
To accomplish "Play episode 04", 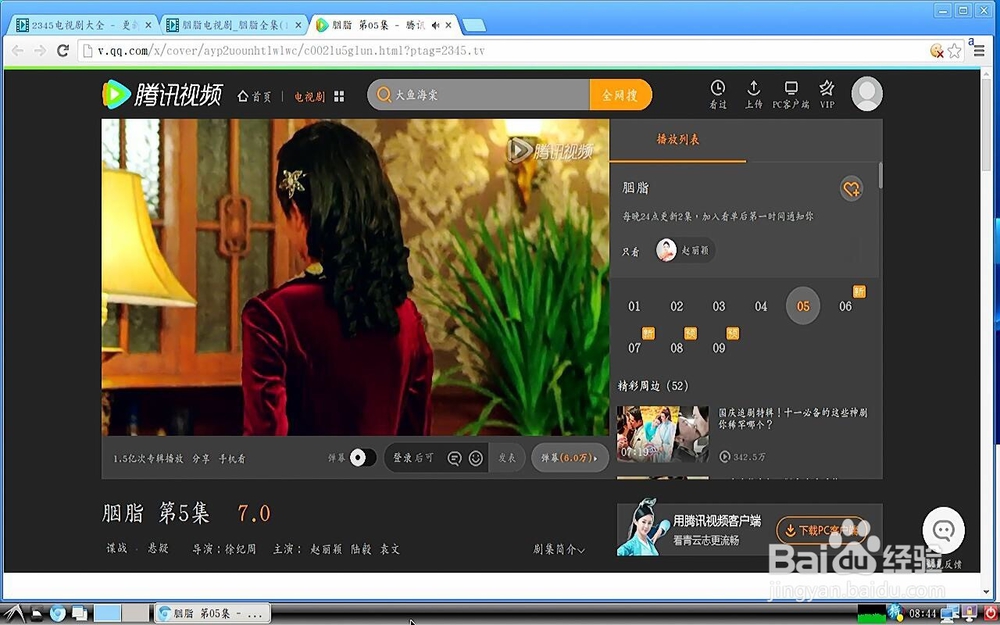I will point(761,307).
